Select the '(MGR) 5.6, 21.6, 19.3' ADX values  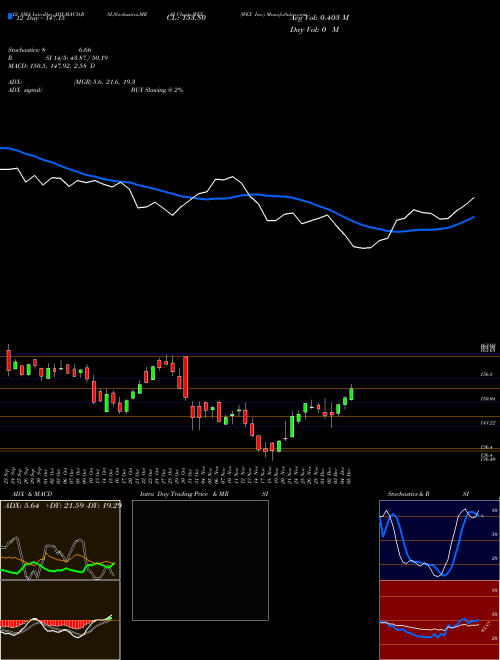(104, 82)
